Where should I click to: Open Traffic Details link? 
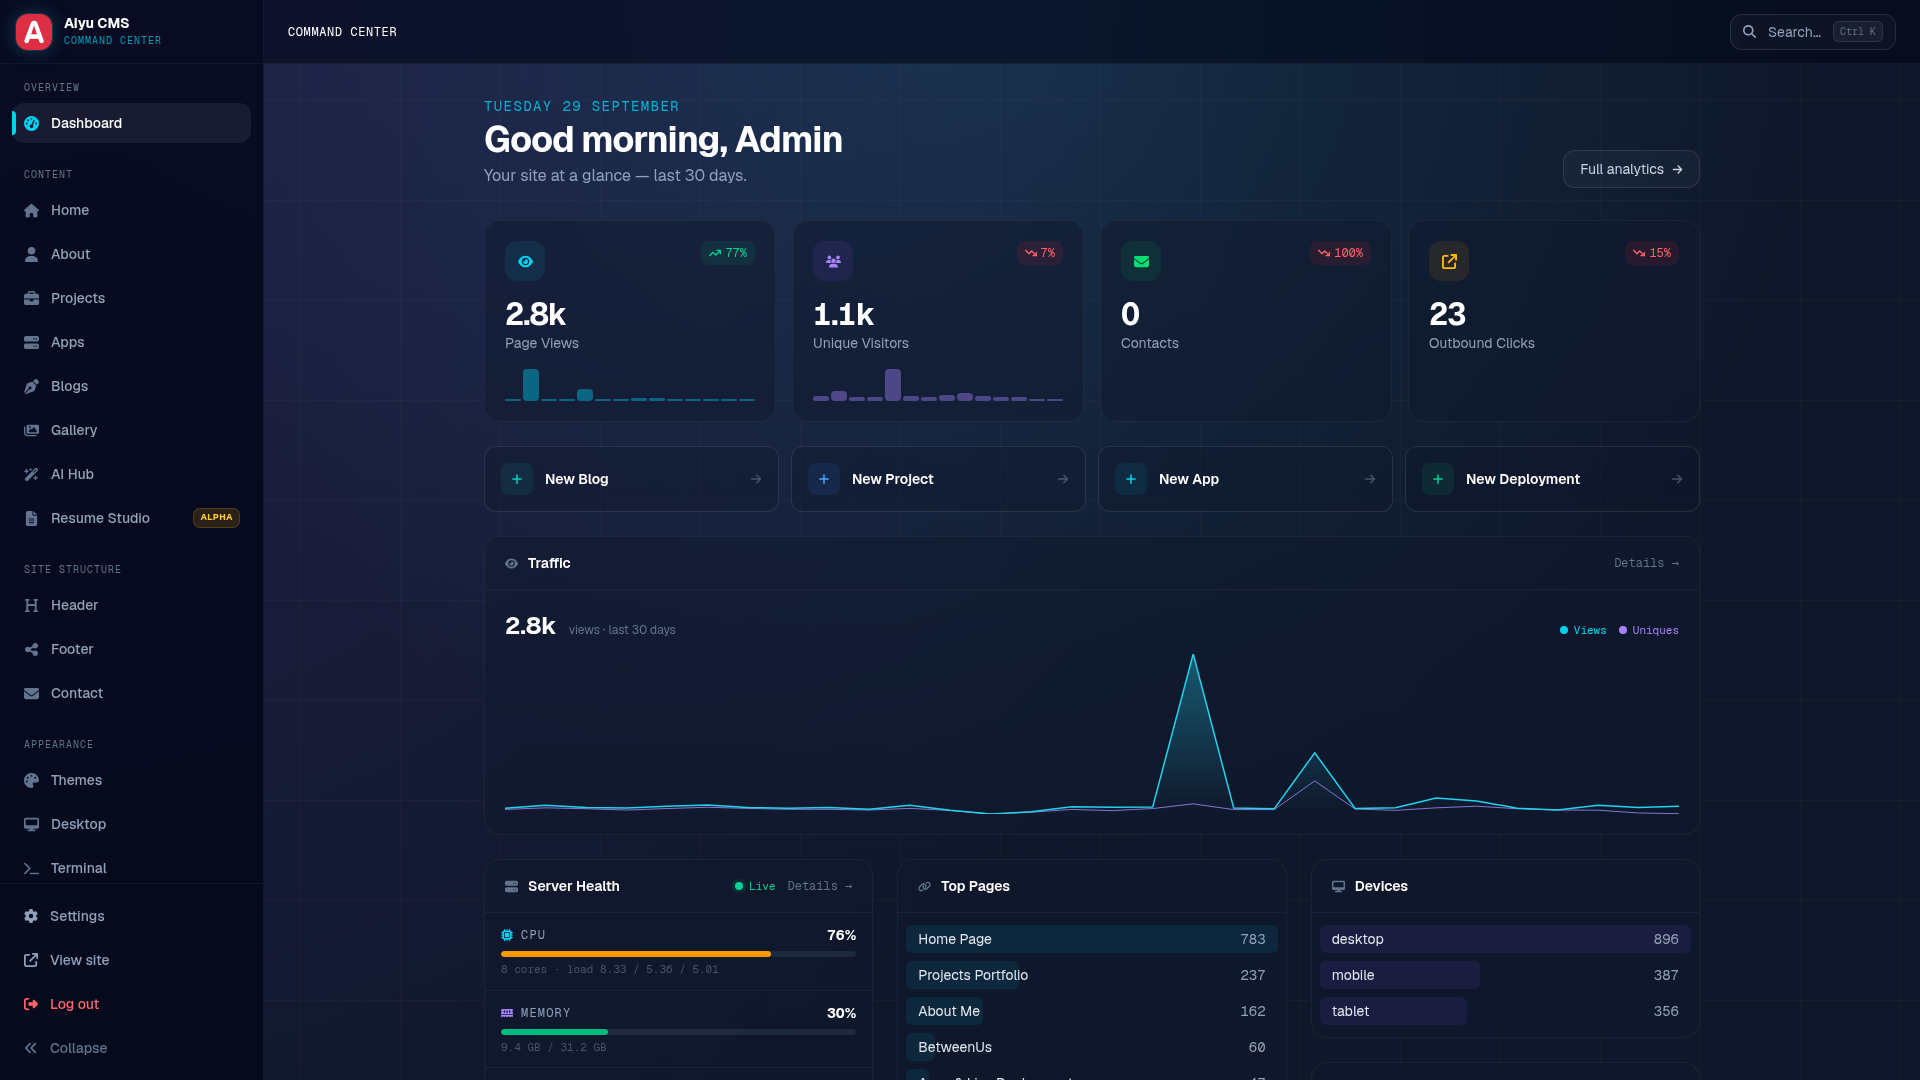click(x=1646, y=563)
